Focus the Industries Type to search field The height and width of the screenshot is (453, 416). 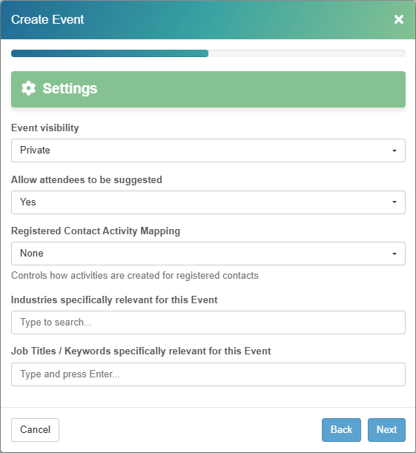[208, 322]
